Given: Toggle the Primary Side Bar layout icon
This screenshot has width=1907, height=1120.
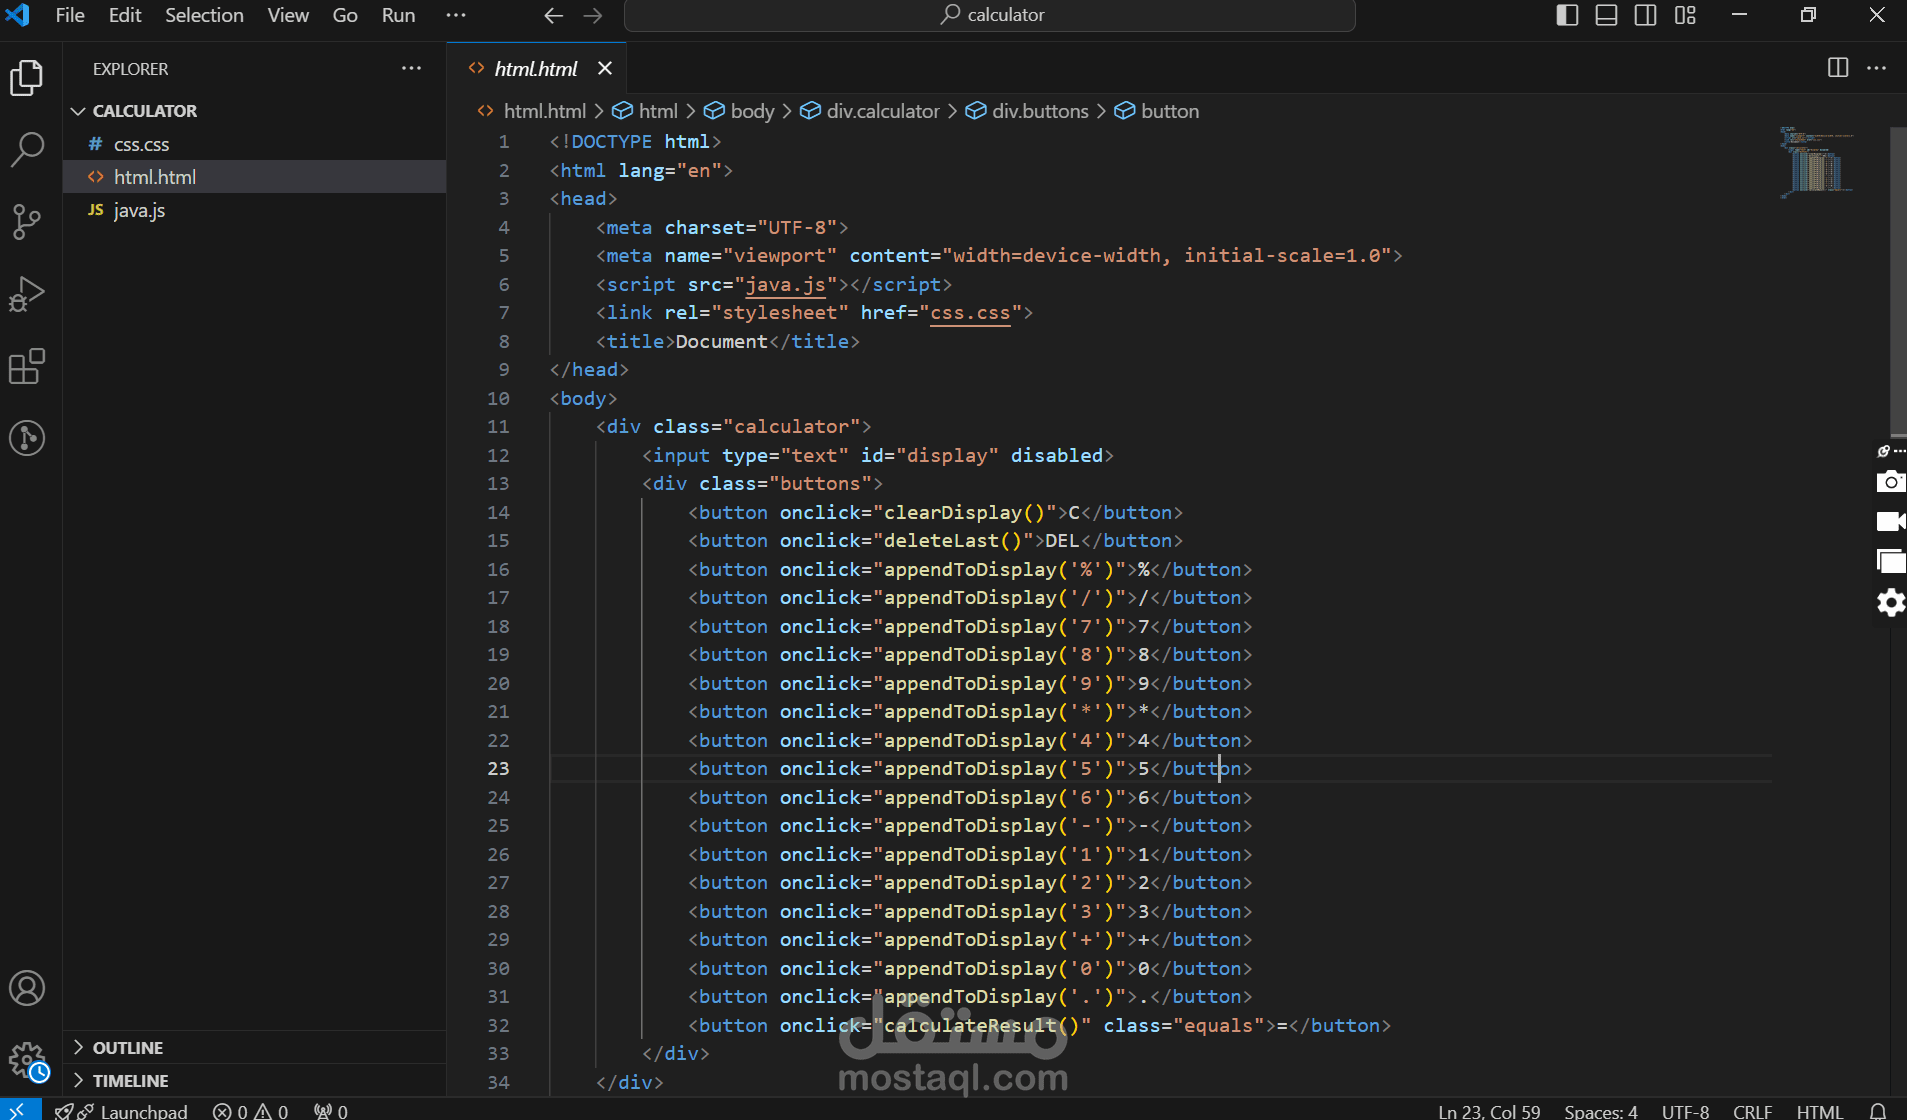Looking at the screenshot, I should tap(1567, 15).
